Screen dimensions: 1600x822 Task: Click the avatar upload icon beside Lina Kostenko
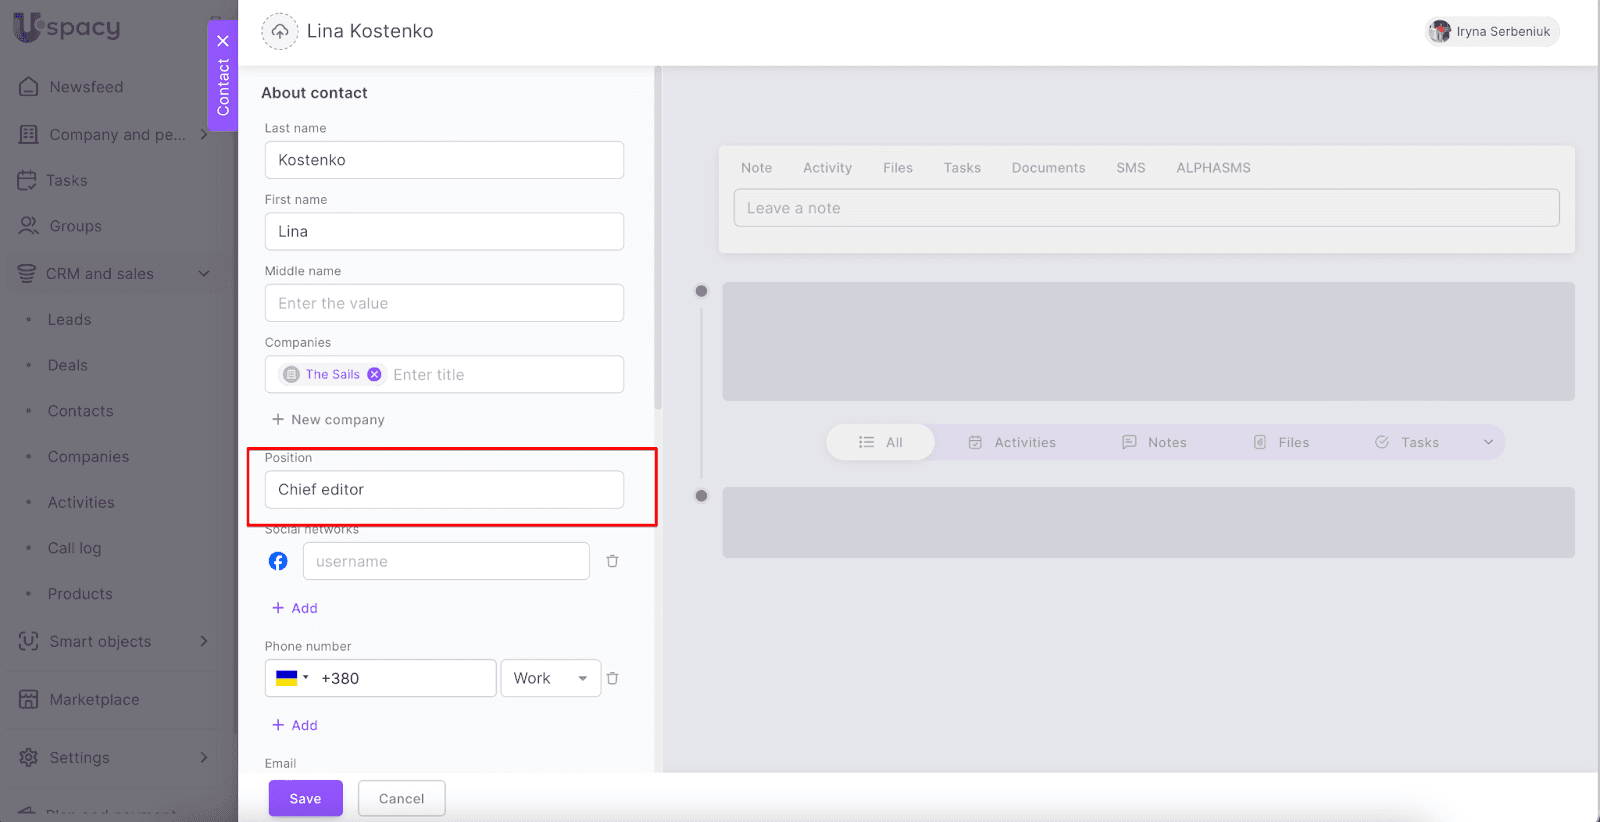pyautogui.click(x=280, y=31)
